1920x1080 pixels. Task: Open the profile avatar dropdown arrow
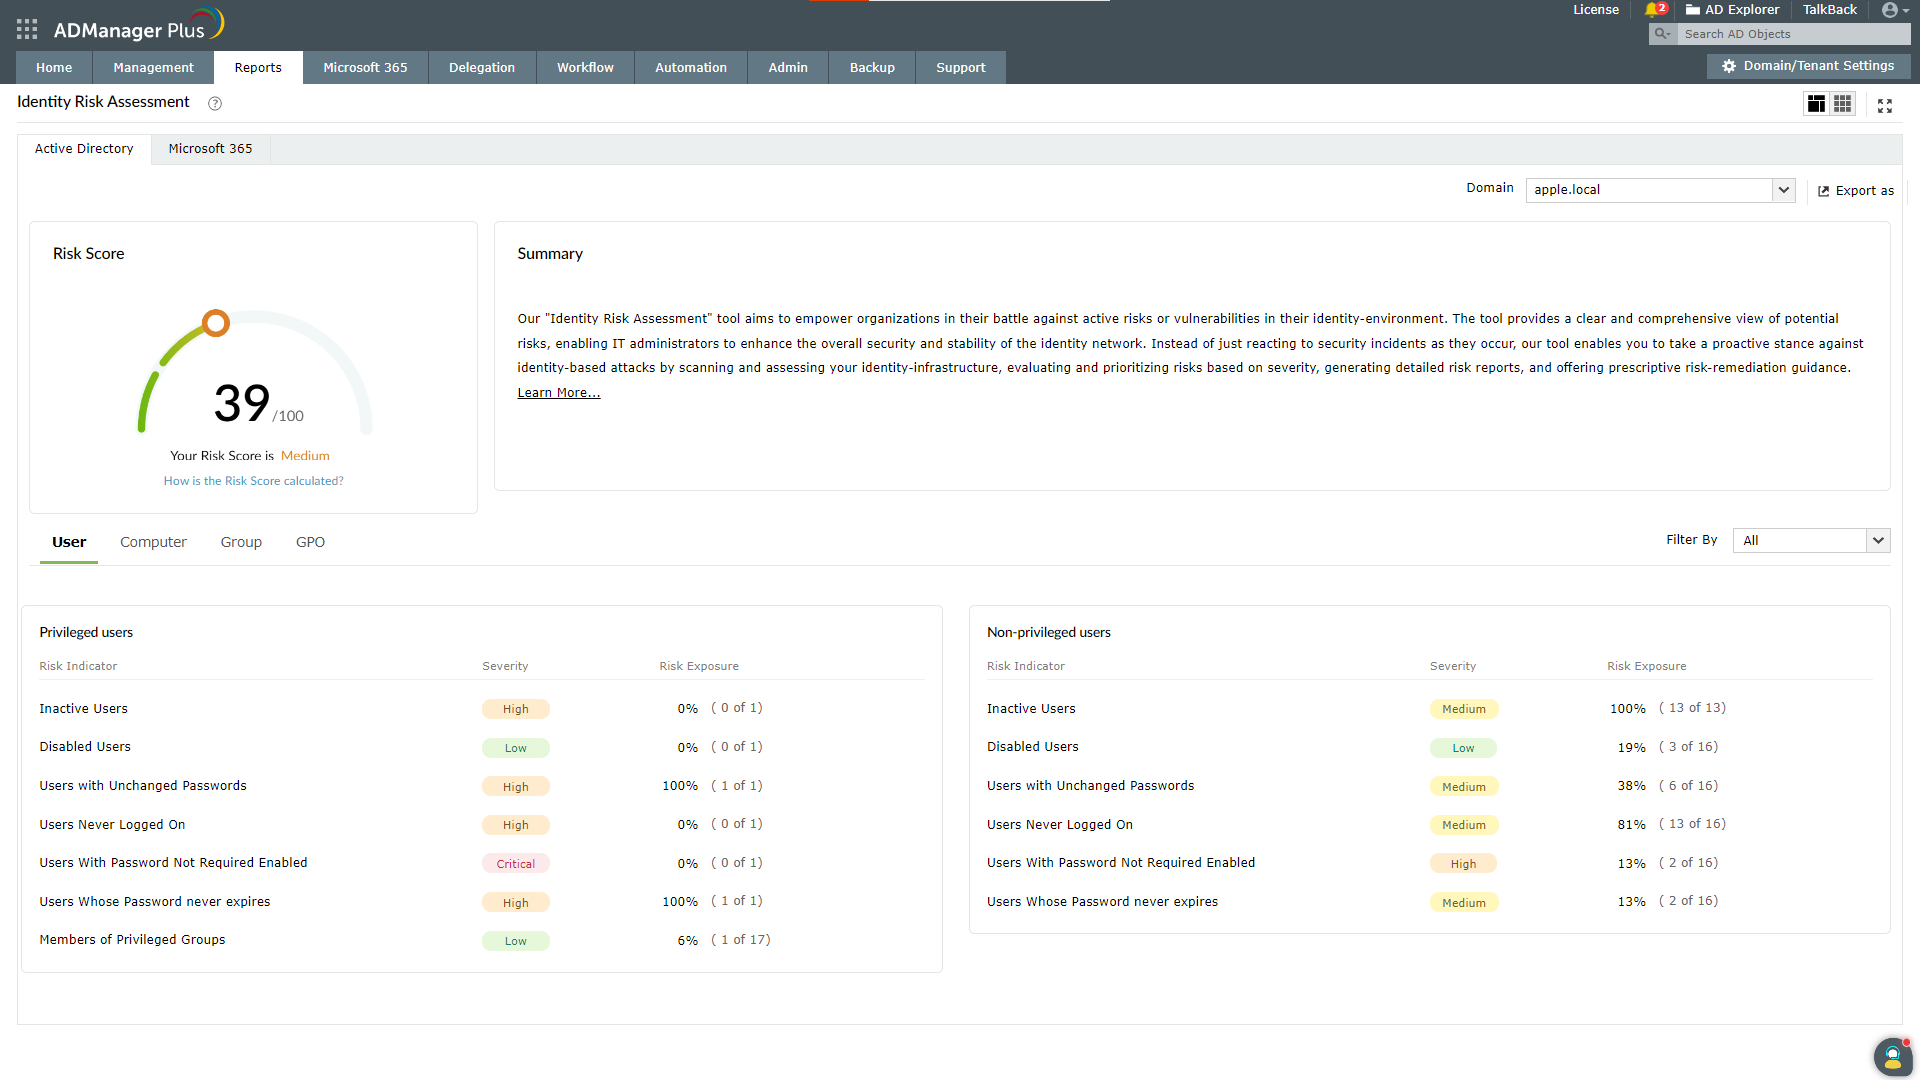coord(1905,10)
